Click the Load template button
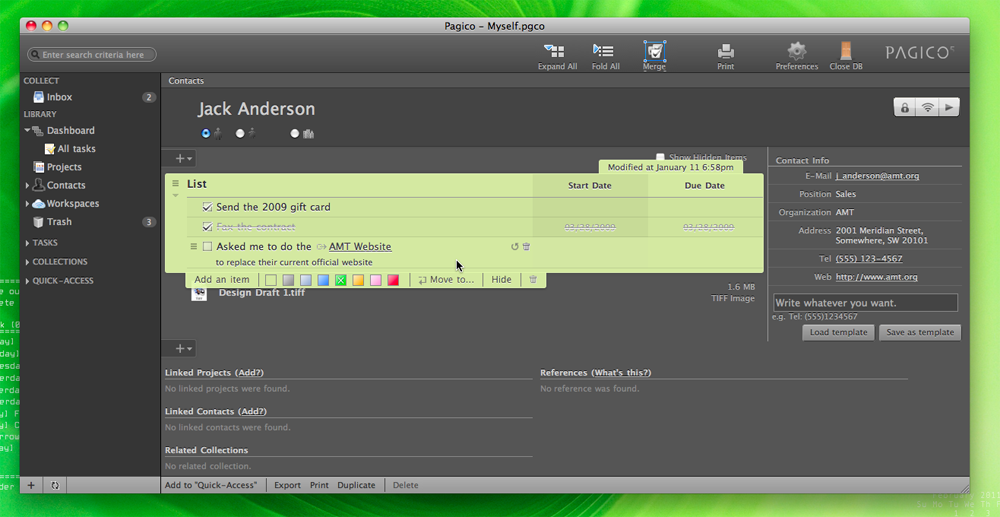 (837, 332)
